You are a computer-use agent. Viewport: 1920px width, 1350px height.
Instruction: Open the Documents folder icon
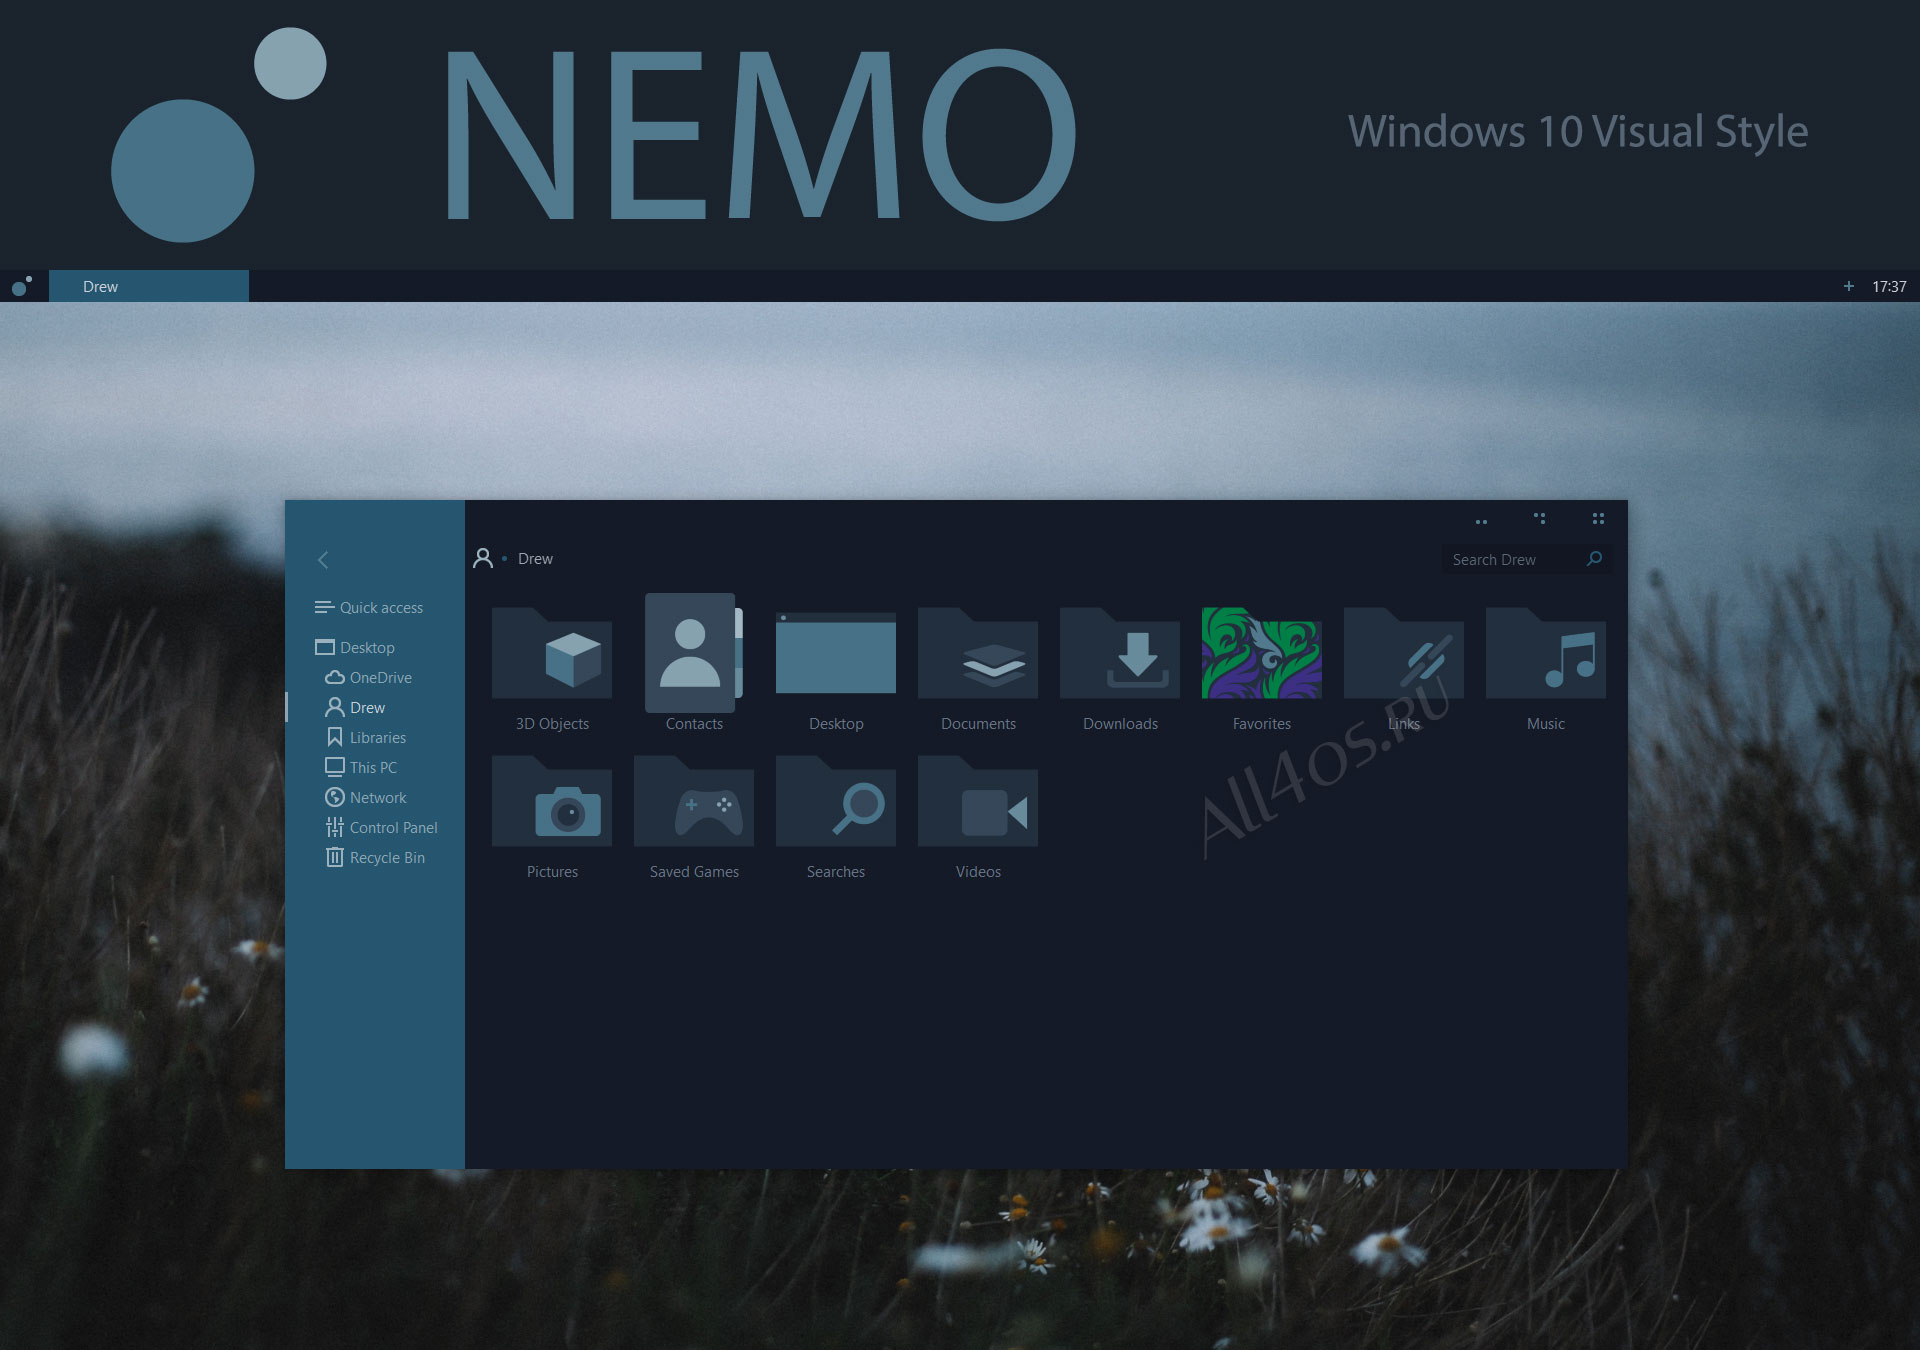(978, 653)
